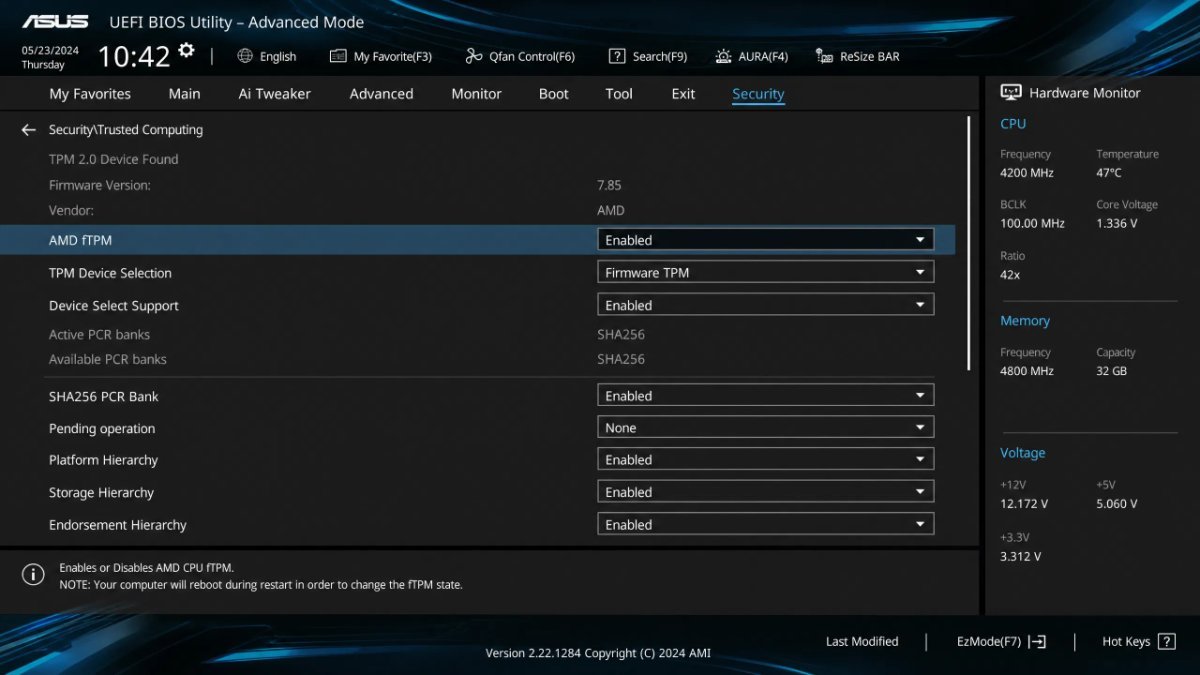Image resolution: width=1200 pixels, height=675 pixels.
Task: Click Hot Keys label
Action: [1126, 642]
